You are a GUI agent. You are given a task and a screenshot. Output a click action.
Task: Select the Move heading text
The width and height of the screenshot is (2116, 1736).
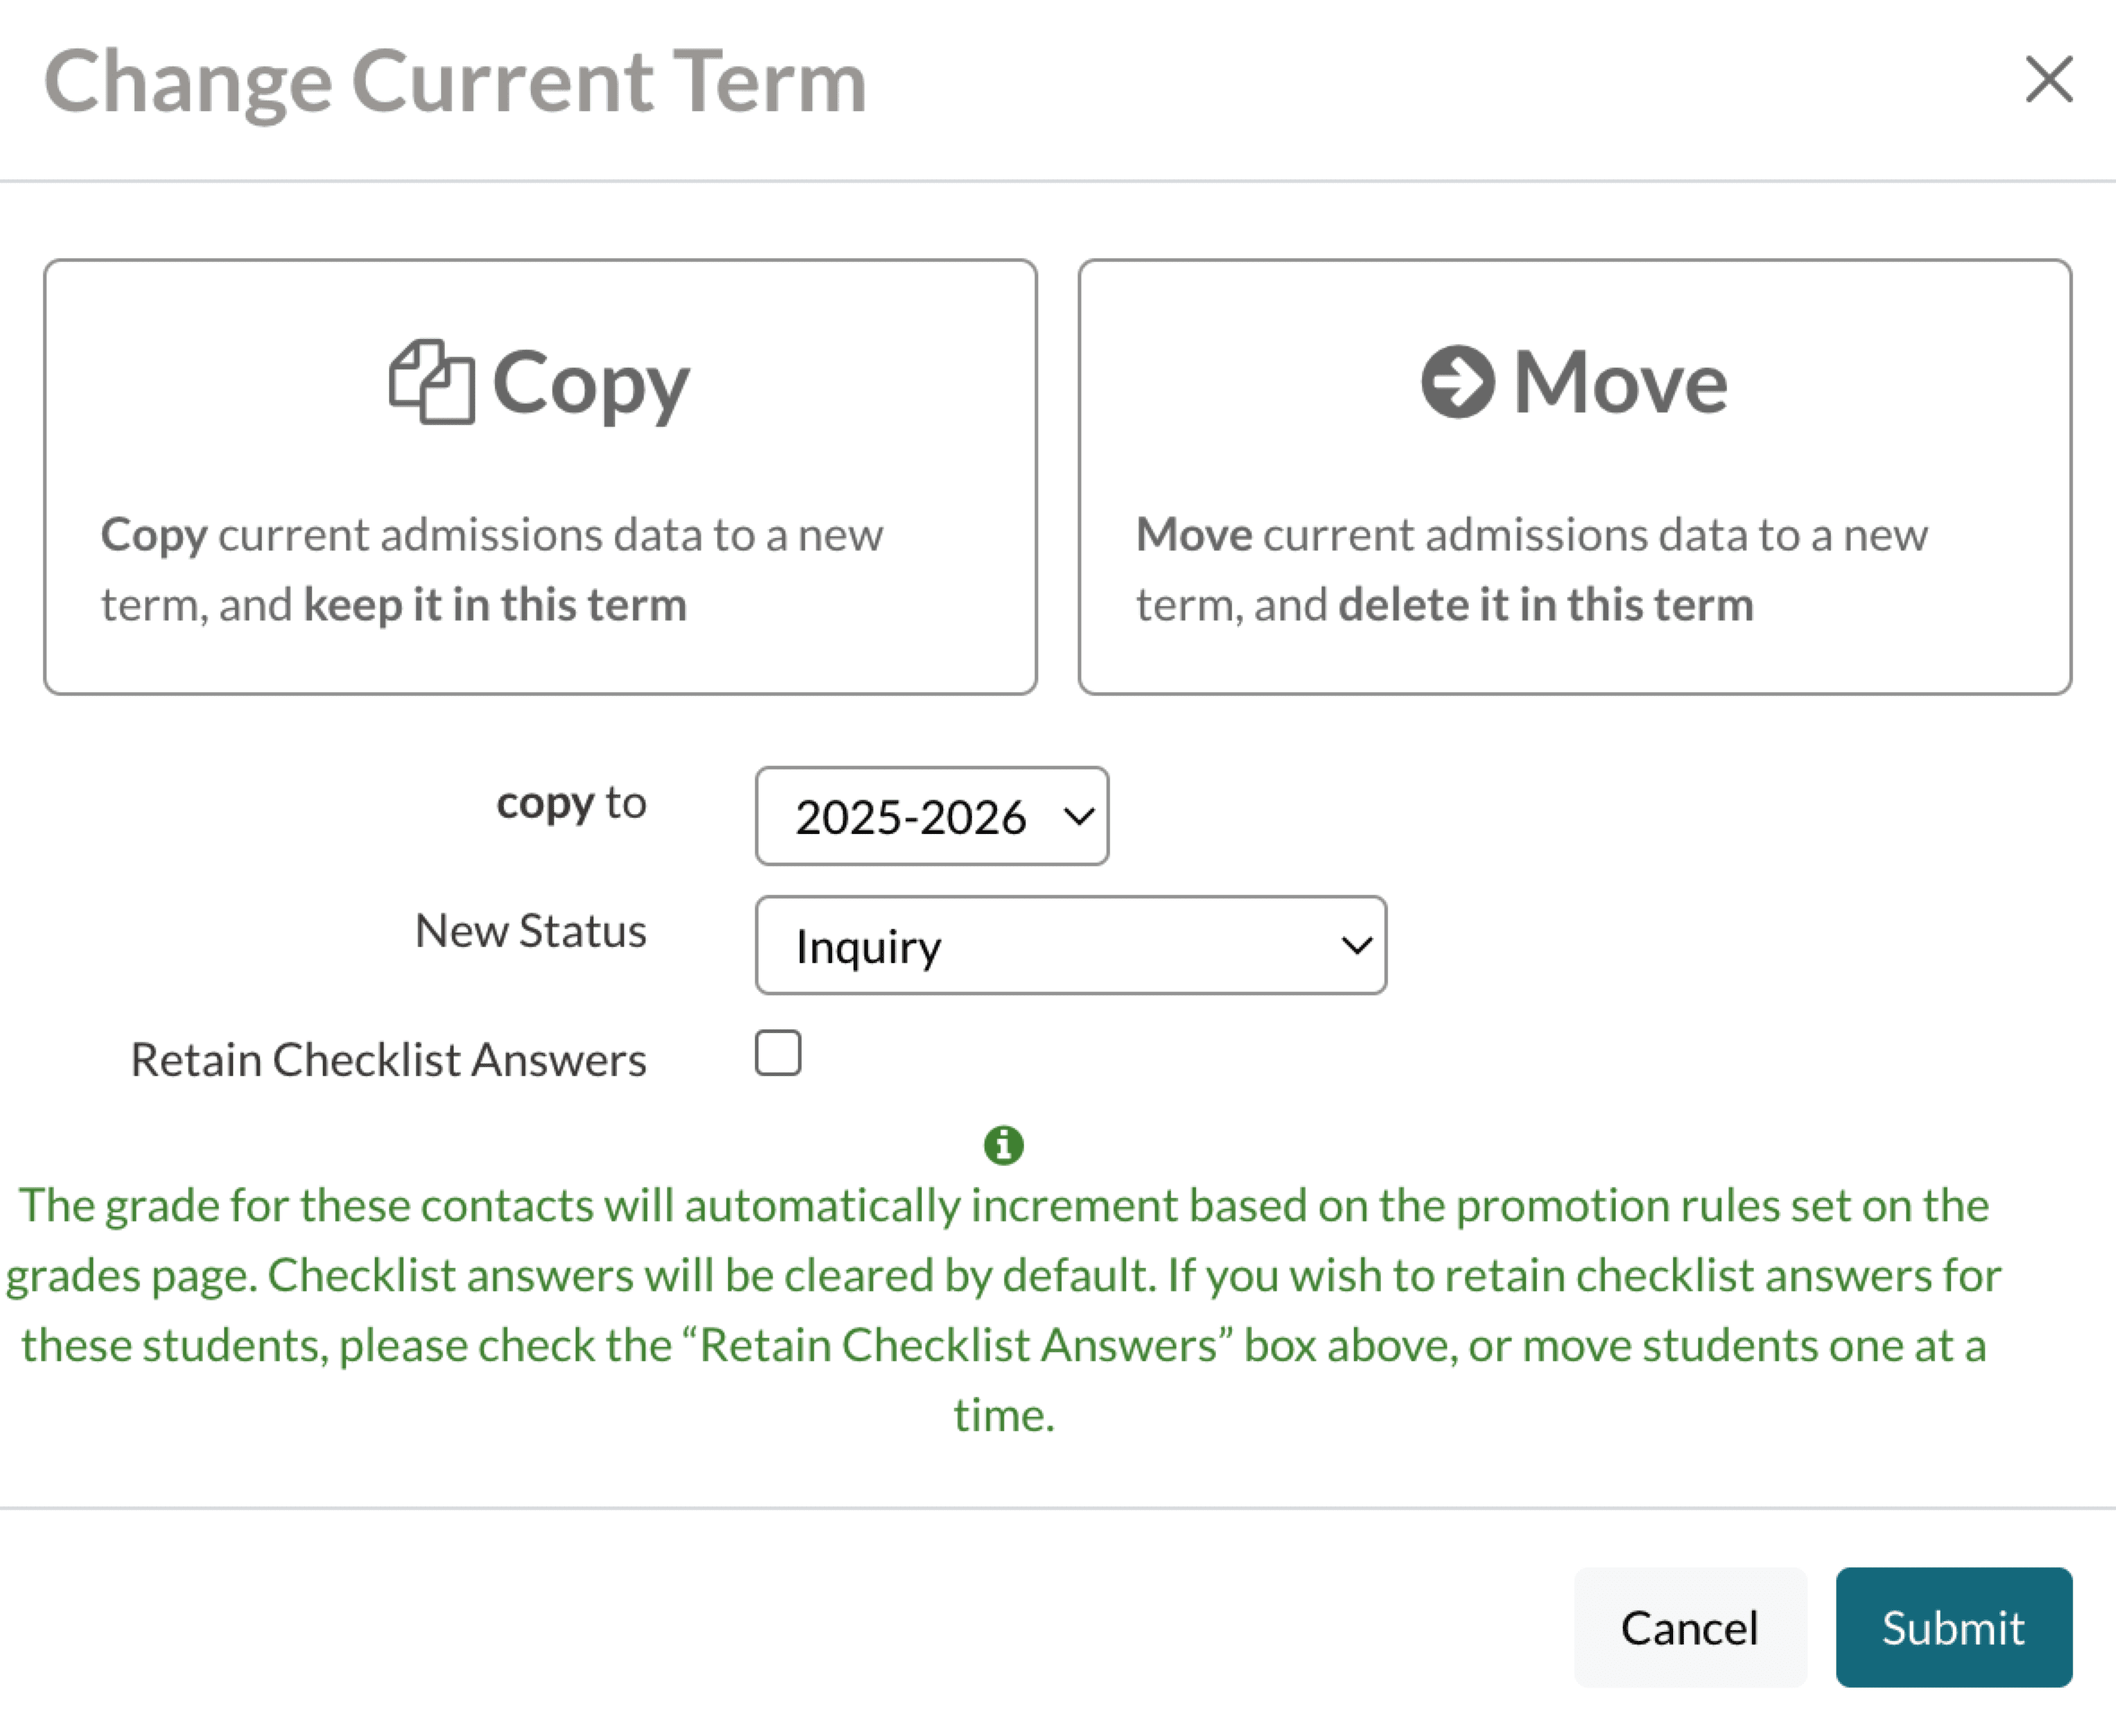(x=1620, y=382)
